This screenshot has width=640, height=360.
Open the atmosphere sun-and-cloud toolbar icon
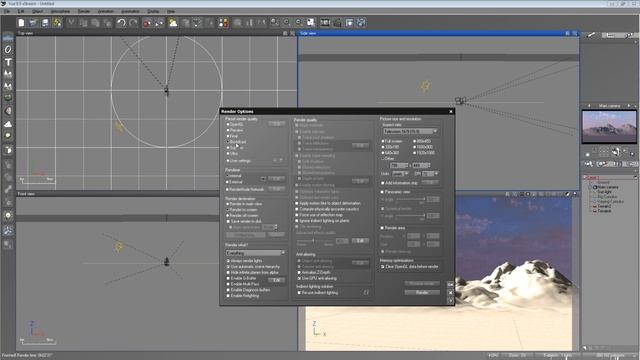click(x=173, y=22)
